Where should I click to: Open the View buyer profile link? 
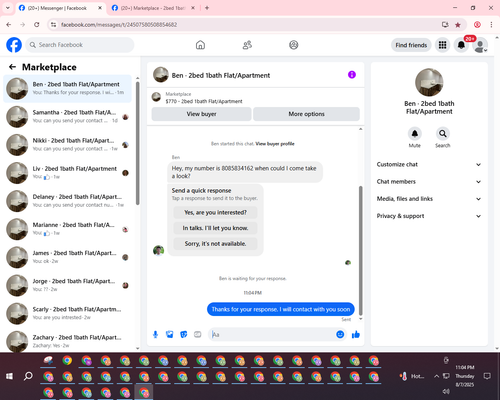click(275, 144)
